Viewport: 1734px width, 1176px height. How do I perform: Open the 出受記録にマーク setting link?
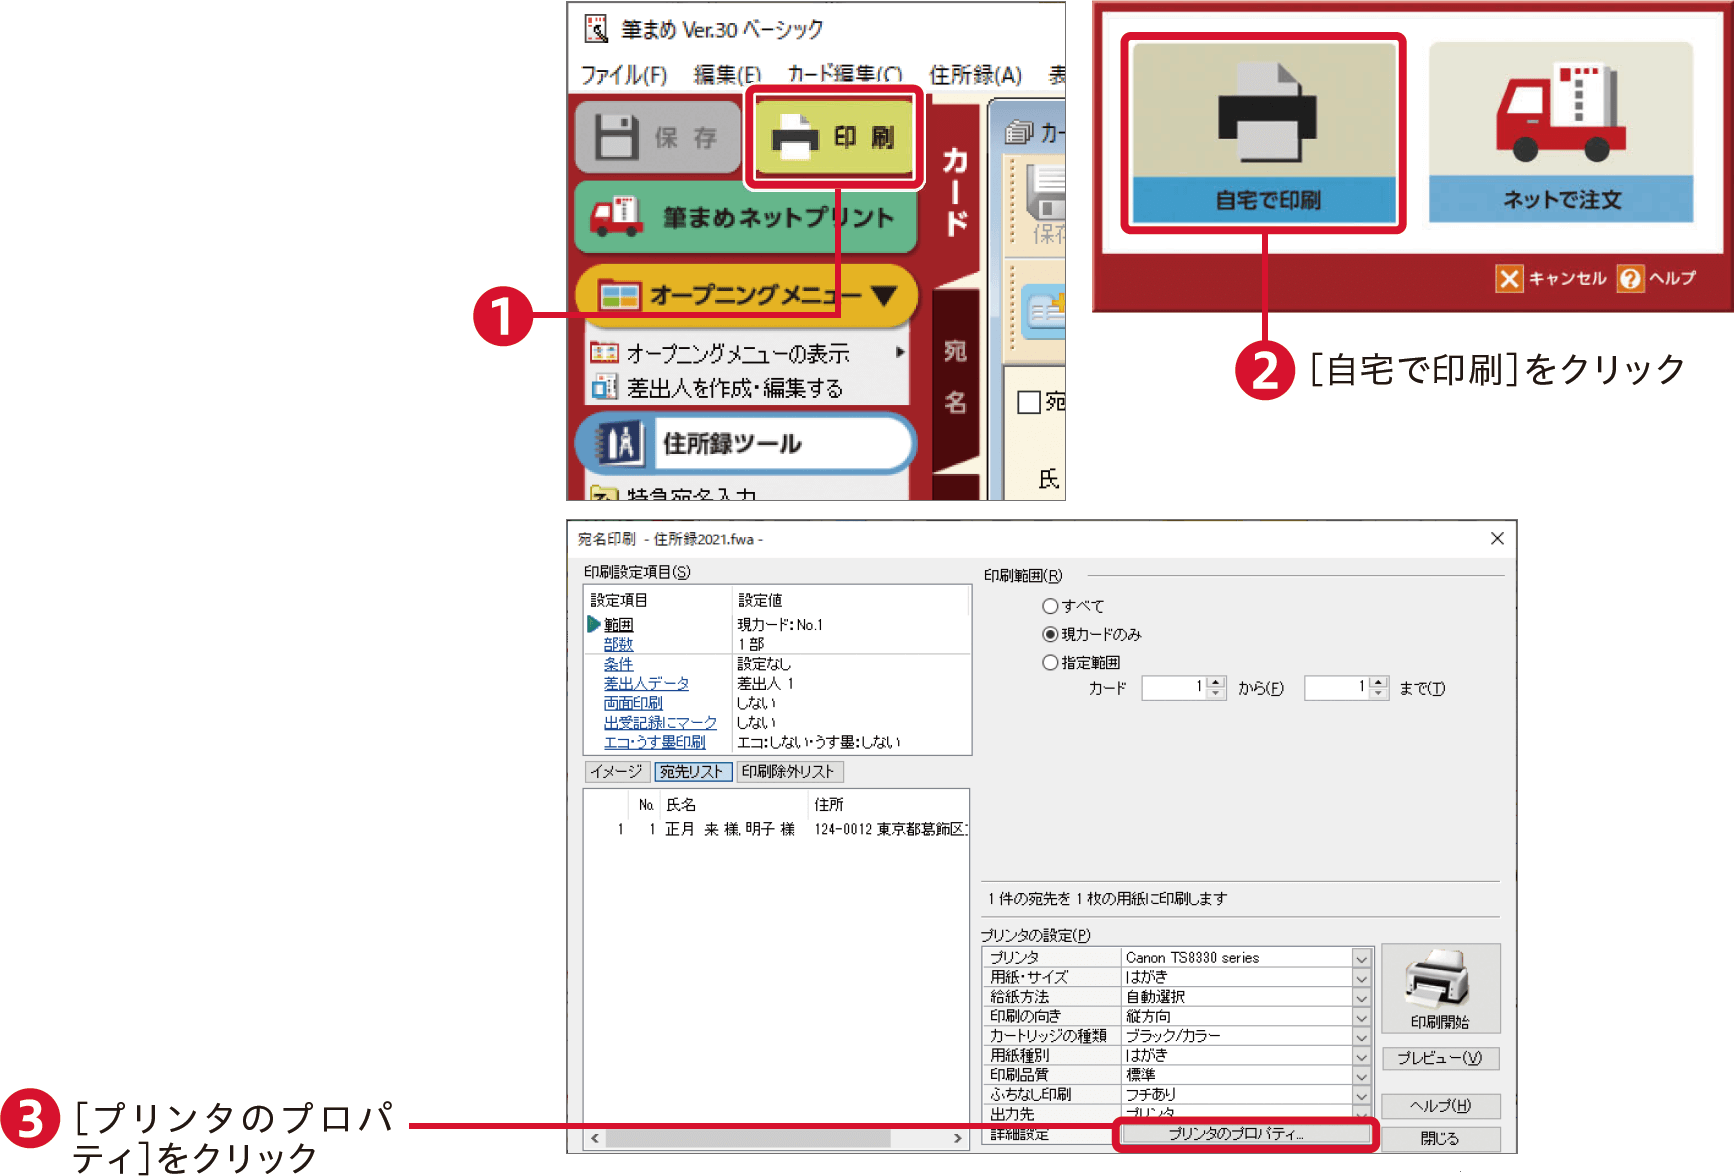click(x=660, y=722)
